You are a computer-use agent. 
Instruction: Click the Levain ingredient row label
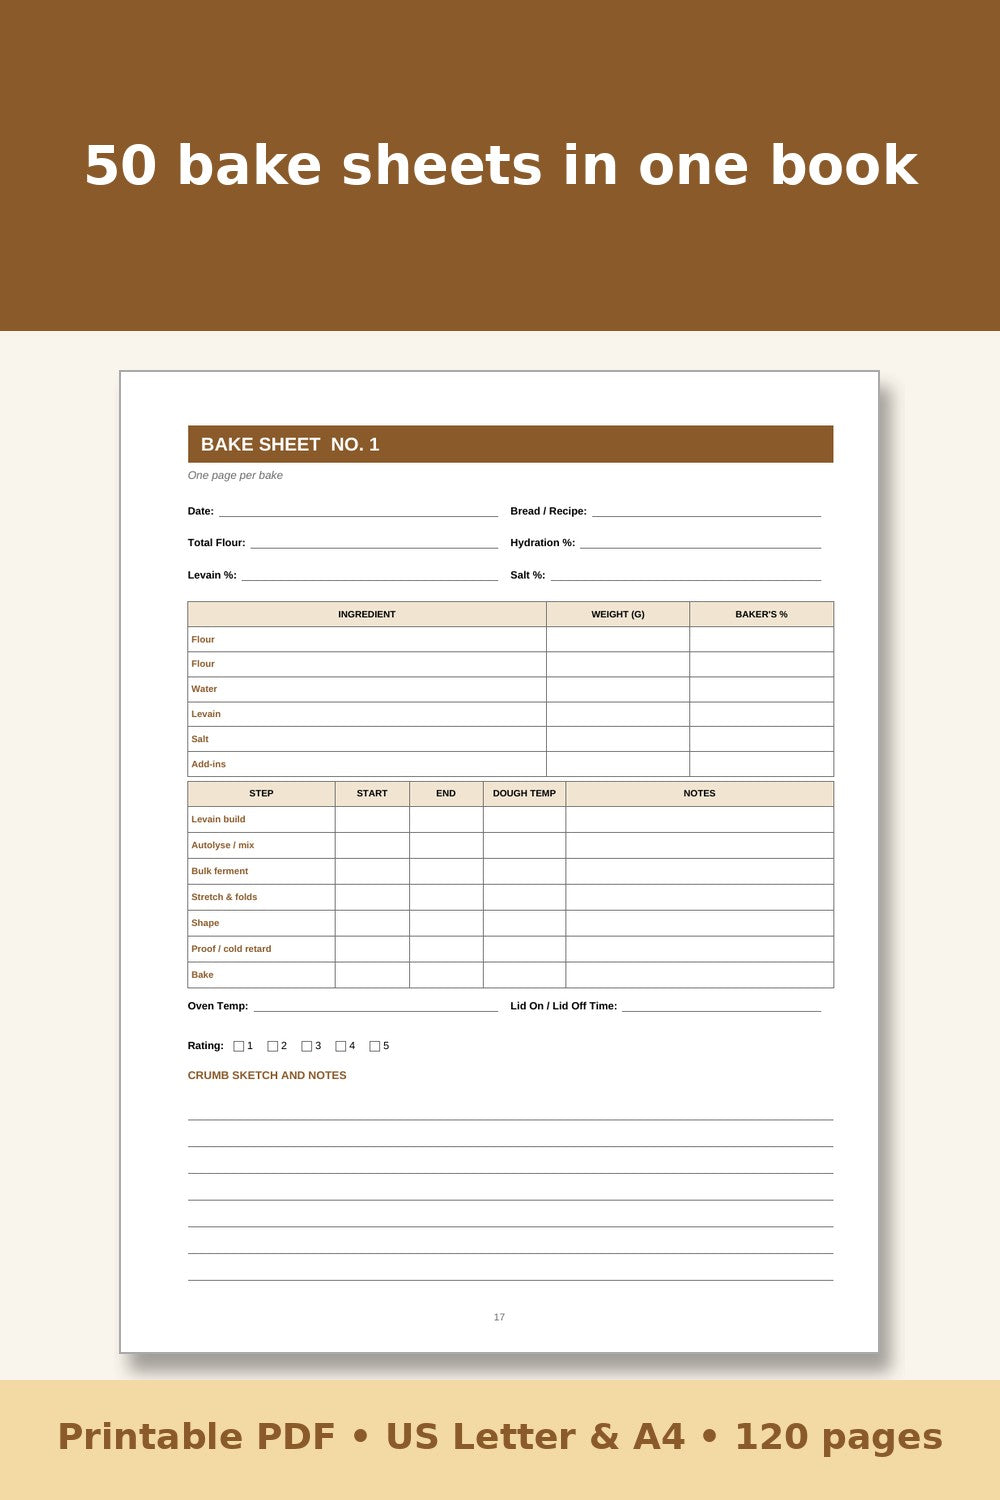point(206,714)
